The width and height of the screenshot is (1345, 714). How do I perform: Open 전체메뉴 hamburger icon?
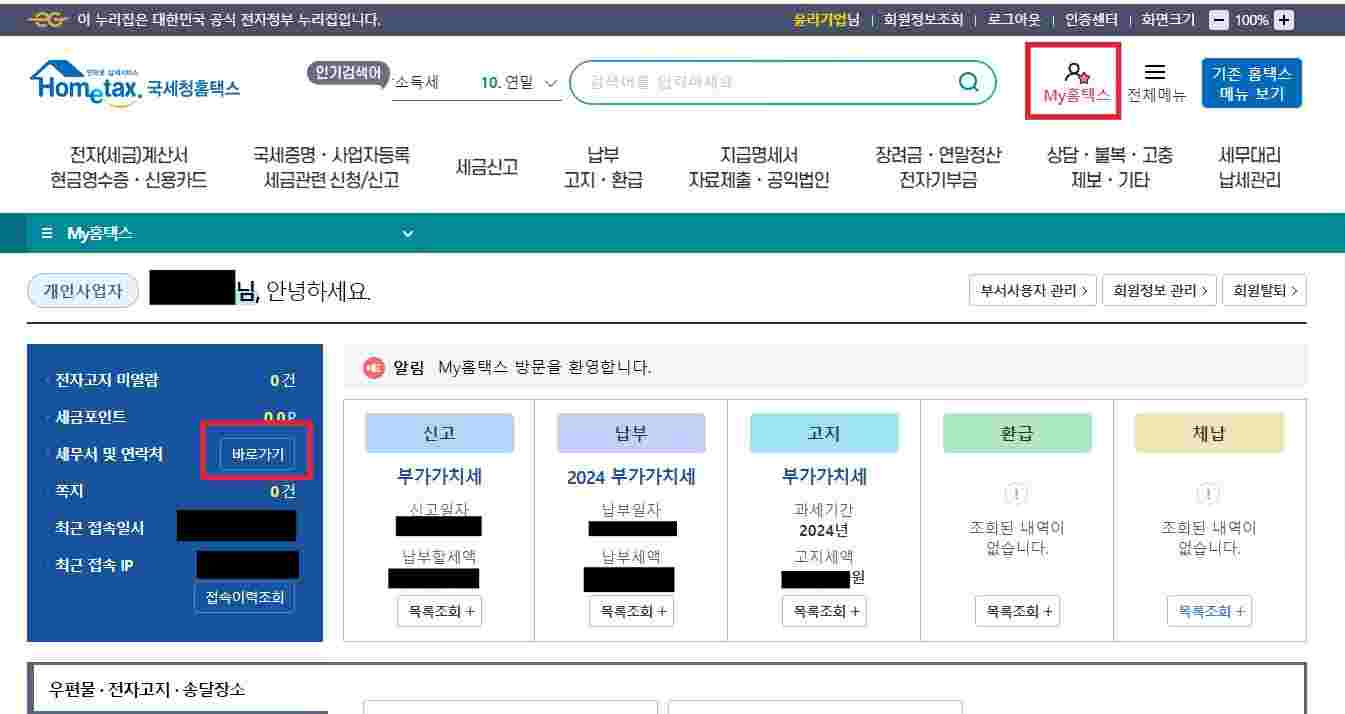tap(1155, 73)
